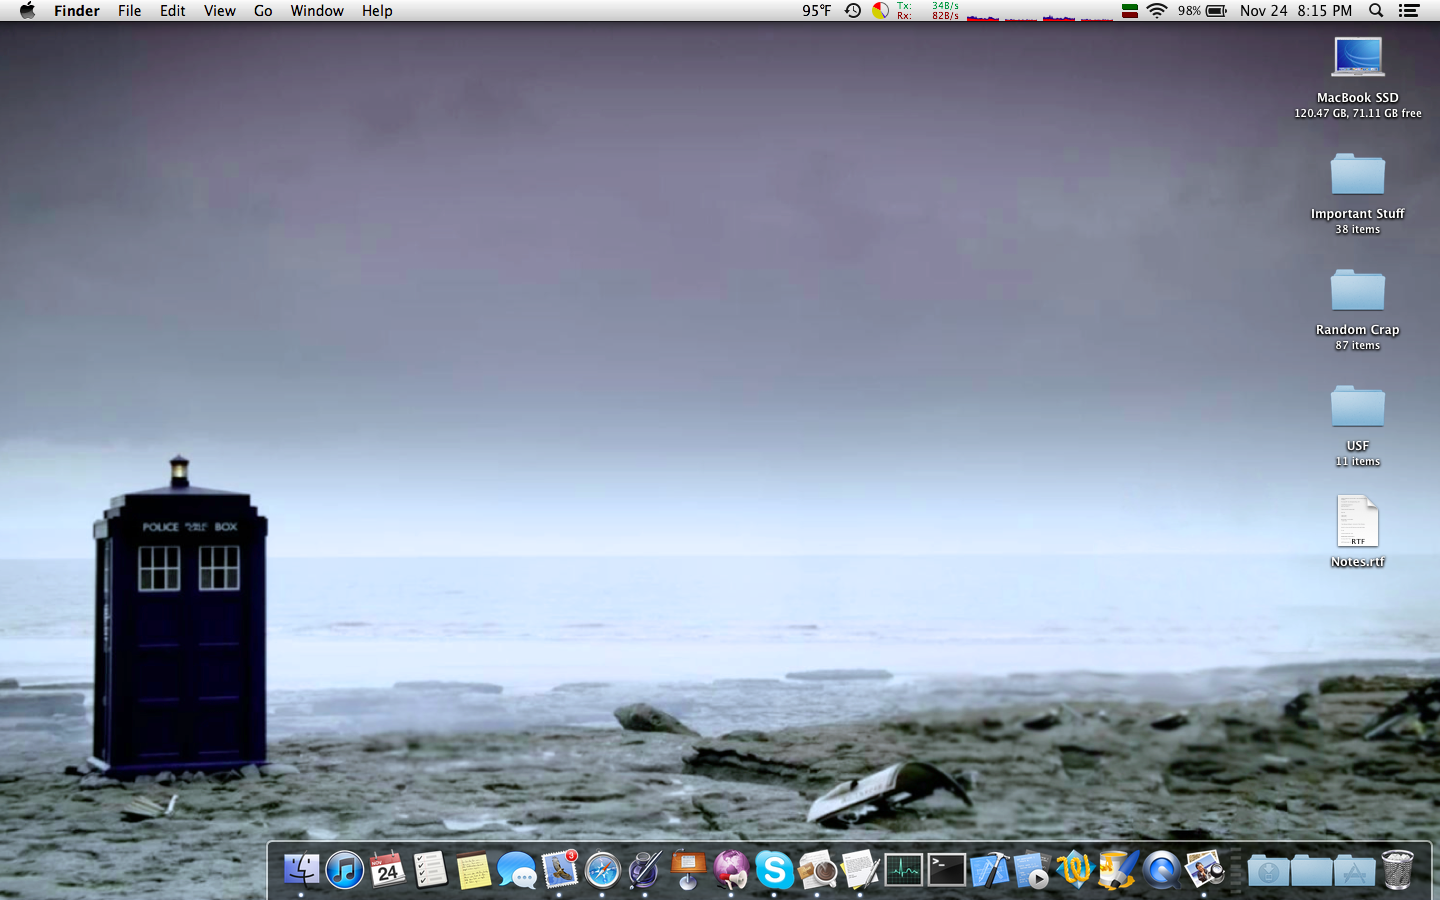The height and width of the screenshot is (900, 1440).
Task: Open the View menu
Action: point(220,10)
